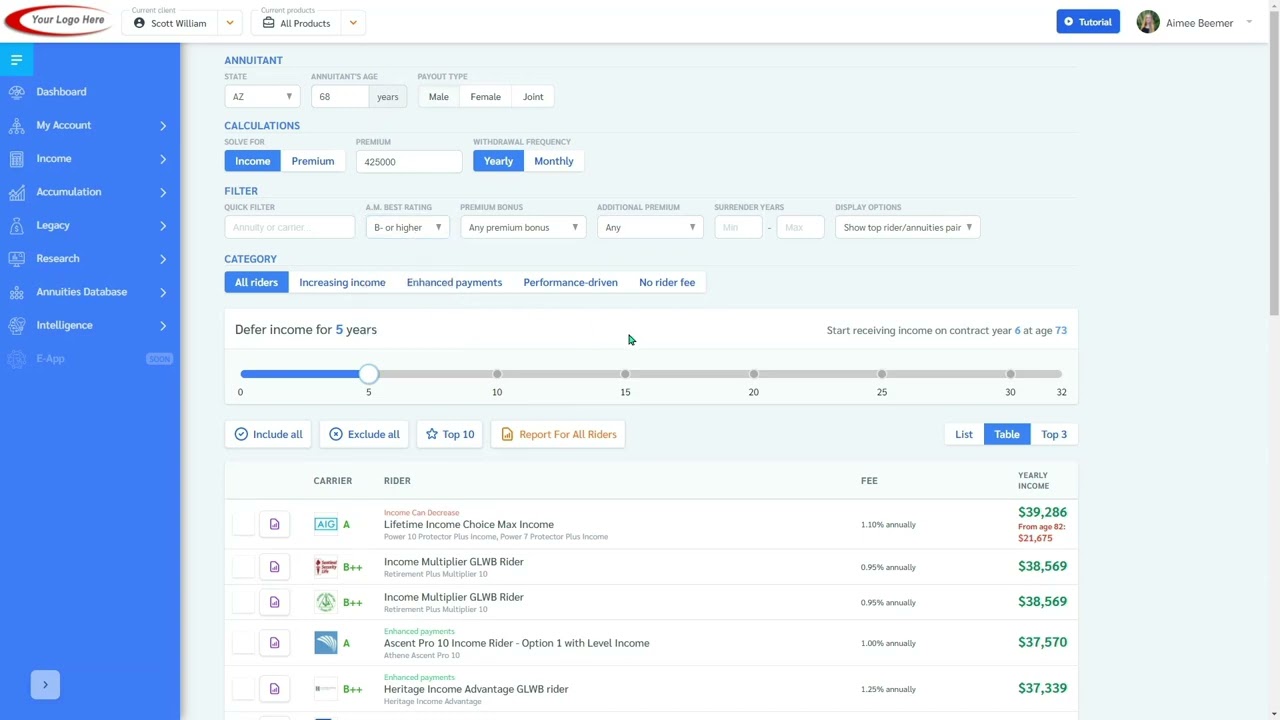Click the My Account person icon
Viewport: 1280px width, 720px height.
click(x=16, y=125)
